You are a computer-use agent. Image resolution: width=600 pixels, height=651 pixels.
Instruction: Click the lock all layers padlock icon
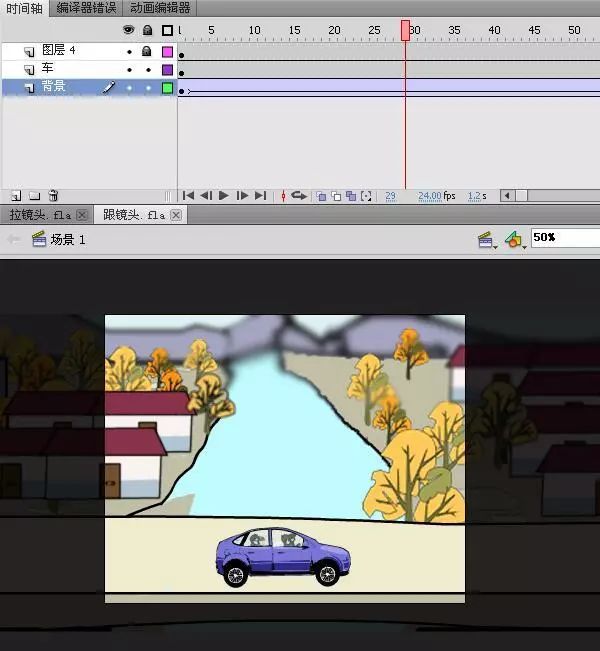[147, 30]
